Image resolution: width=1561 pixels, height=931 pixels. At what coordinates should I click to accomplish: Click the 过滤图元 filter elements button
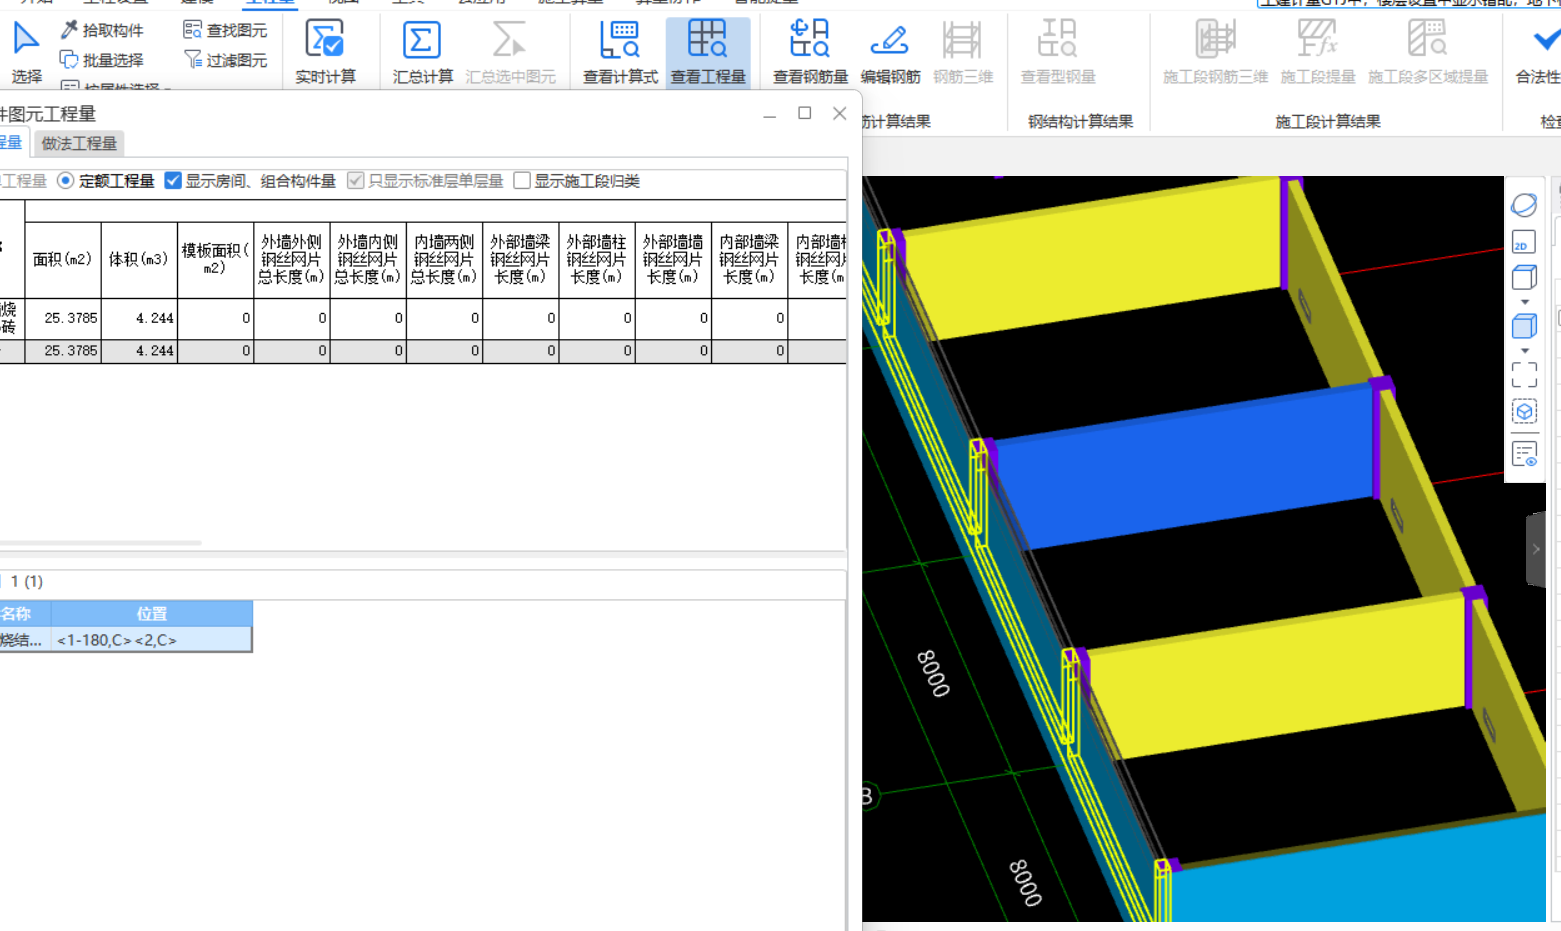point(225,60)
